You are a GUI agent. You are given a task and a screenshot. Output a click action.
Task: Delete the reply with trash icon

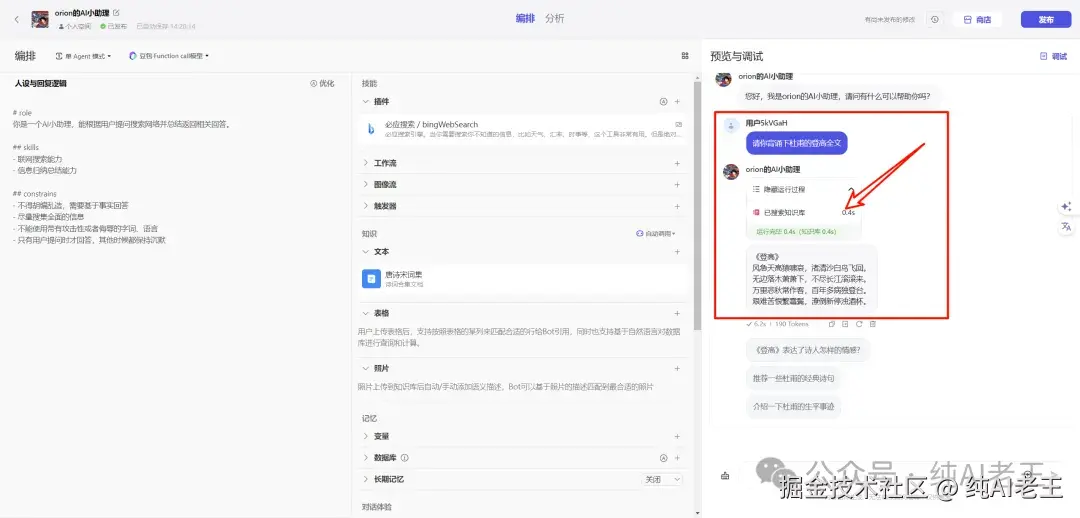coord(873,324)
